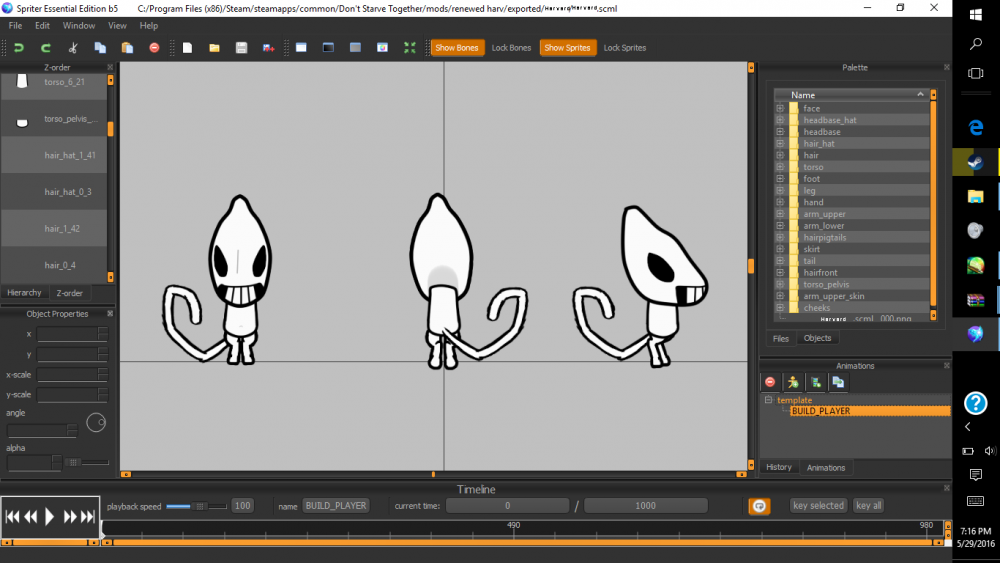The image size is (1000, 563).
Task: Click the scissors cut icon
Action: click(73, 48)
